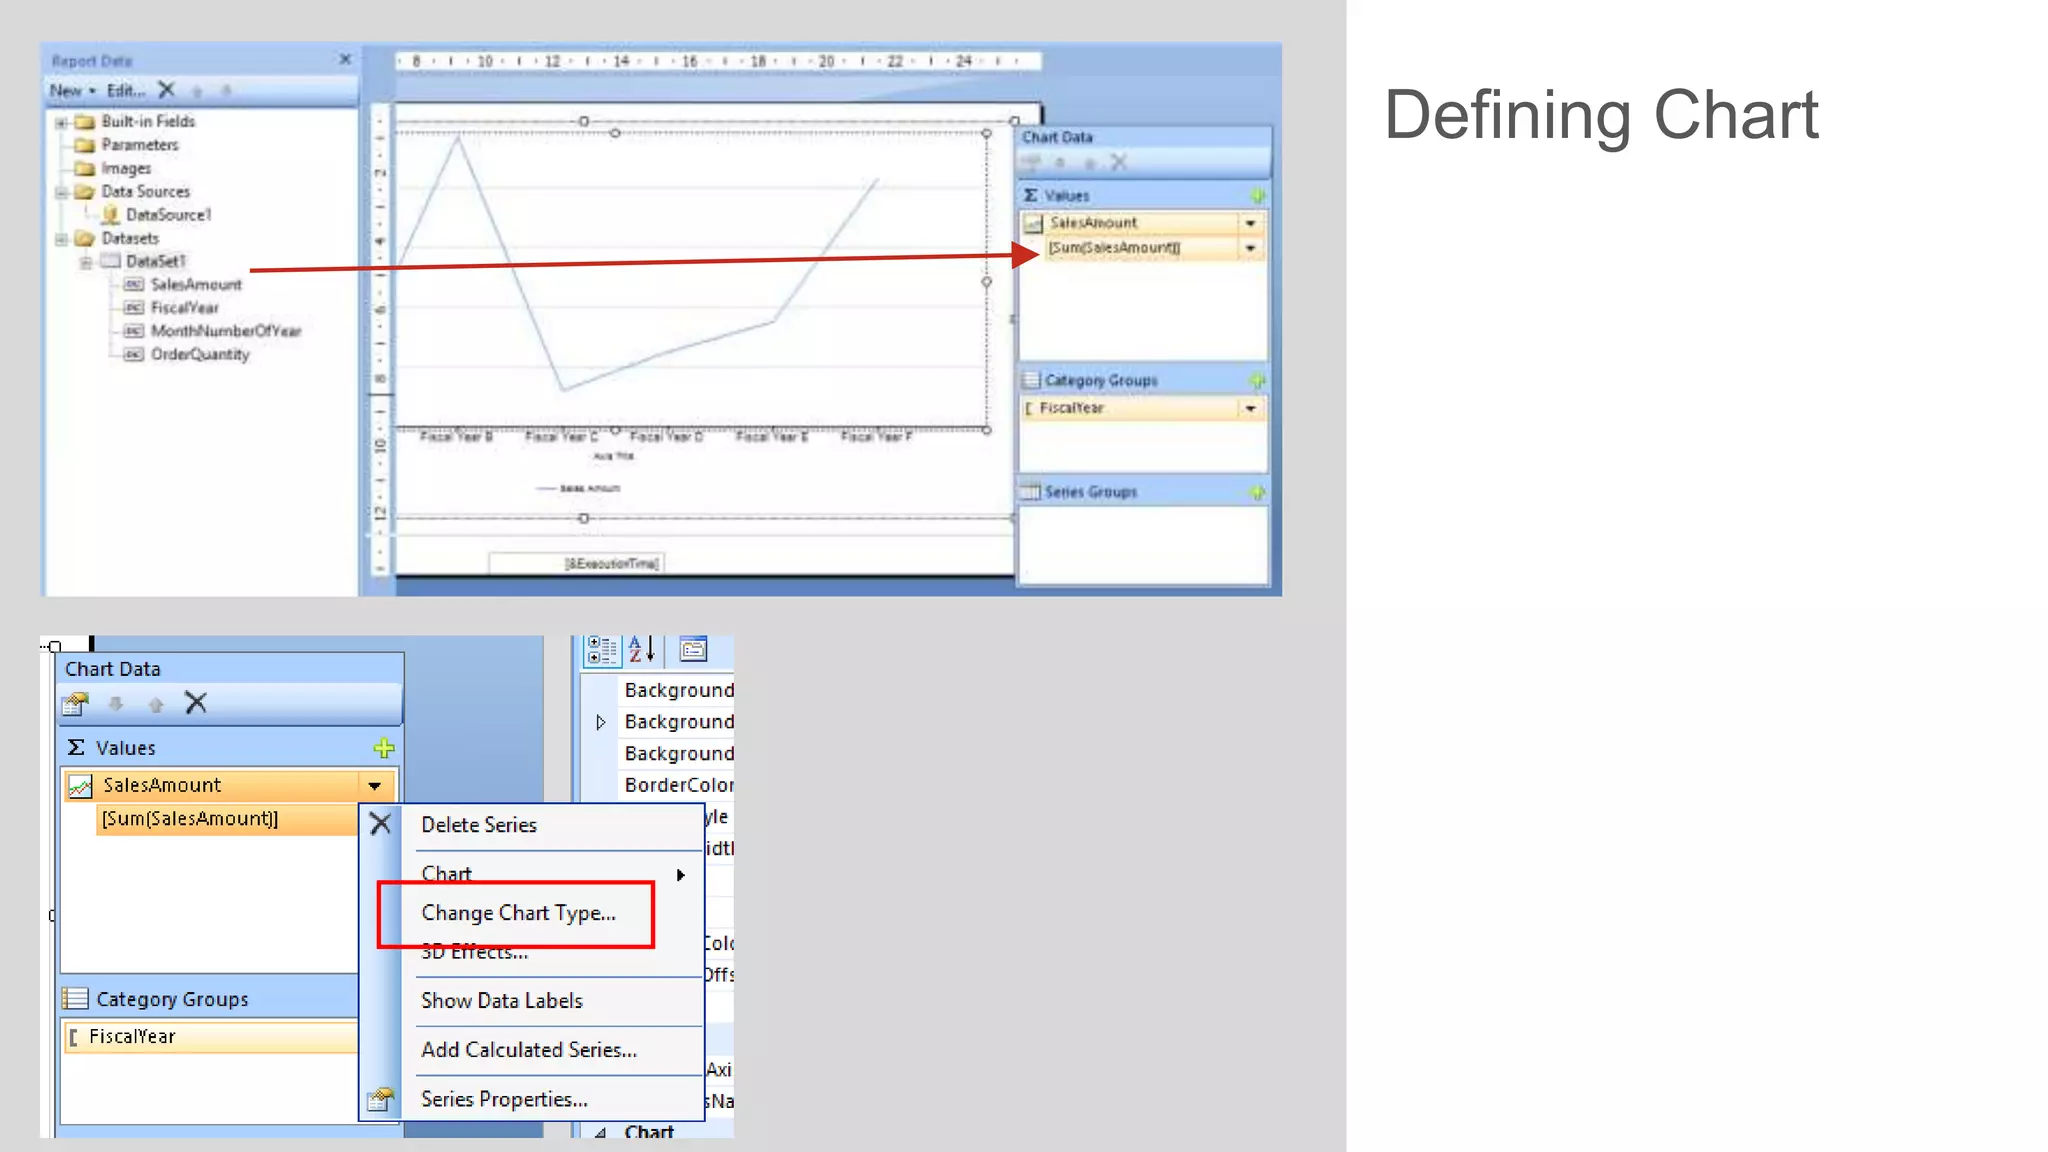This screenshot has height=1152, width=2048.
Task: Click the green plus beside upper Series Groups
Action: click(x=1257, y=492)
